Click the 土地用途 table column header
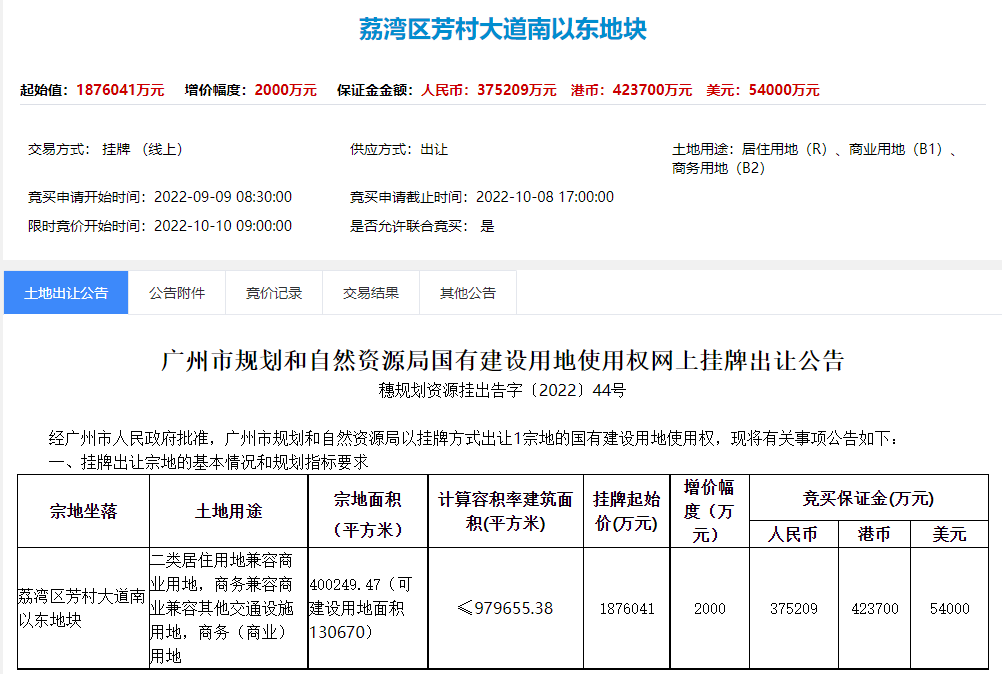The height and width of the screenshot is (674, 1002). (229, 511)
